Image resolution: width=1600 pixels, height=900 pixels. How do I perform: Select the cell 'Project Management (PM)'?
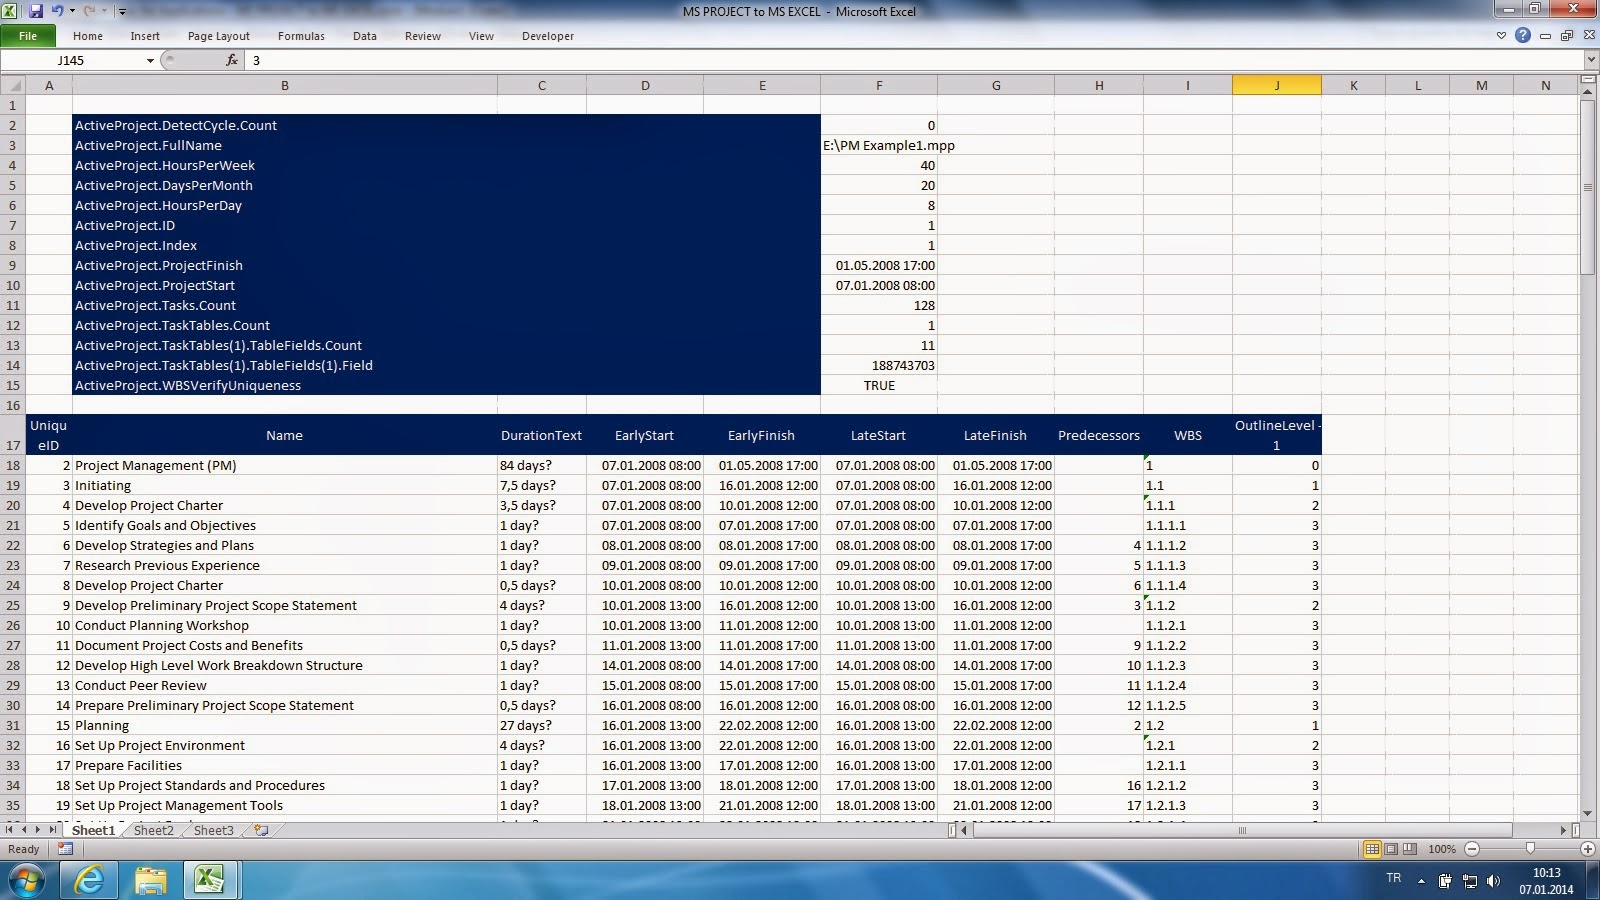(285, 465)
